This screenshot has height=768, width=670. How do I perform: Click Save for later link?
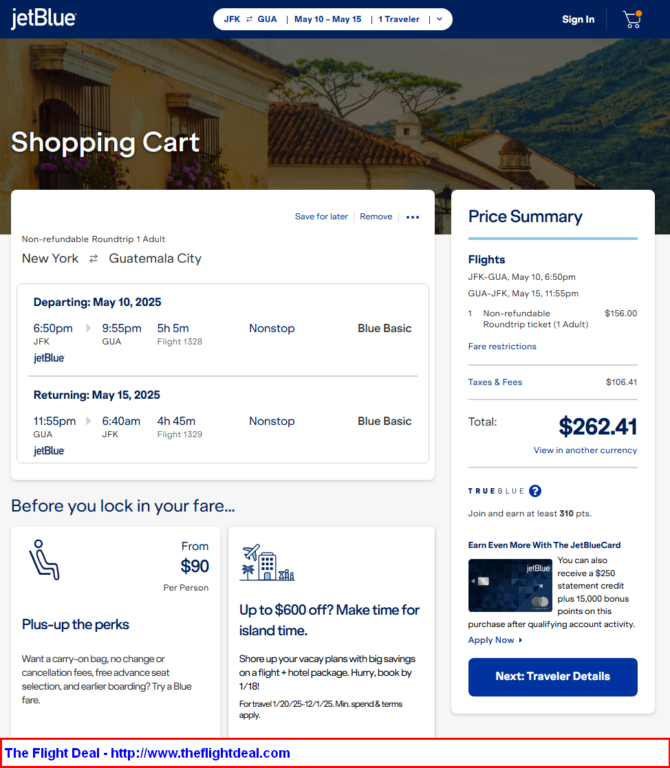321,217
